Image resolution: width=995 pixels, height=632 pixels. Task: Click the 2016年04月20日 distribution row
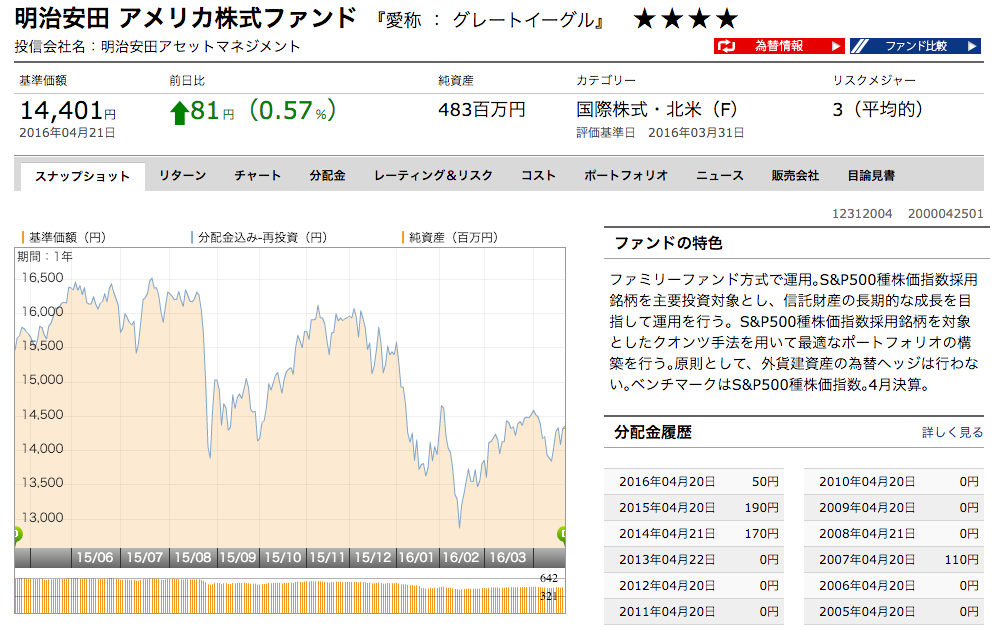[694, 482]
